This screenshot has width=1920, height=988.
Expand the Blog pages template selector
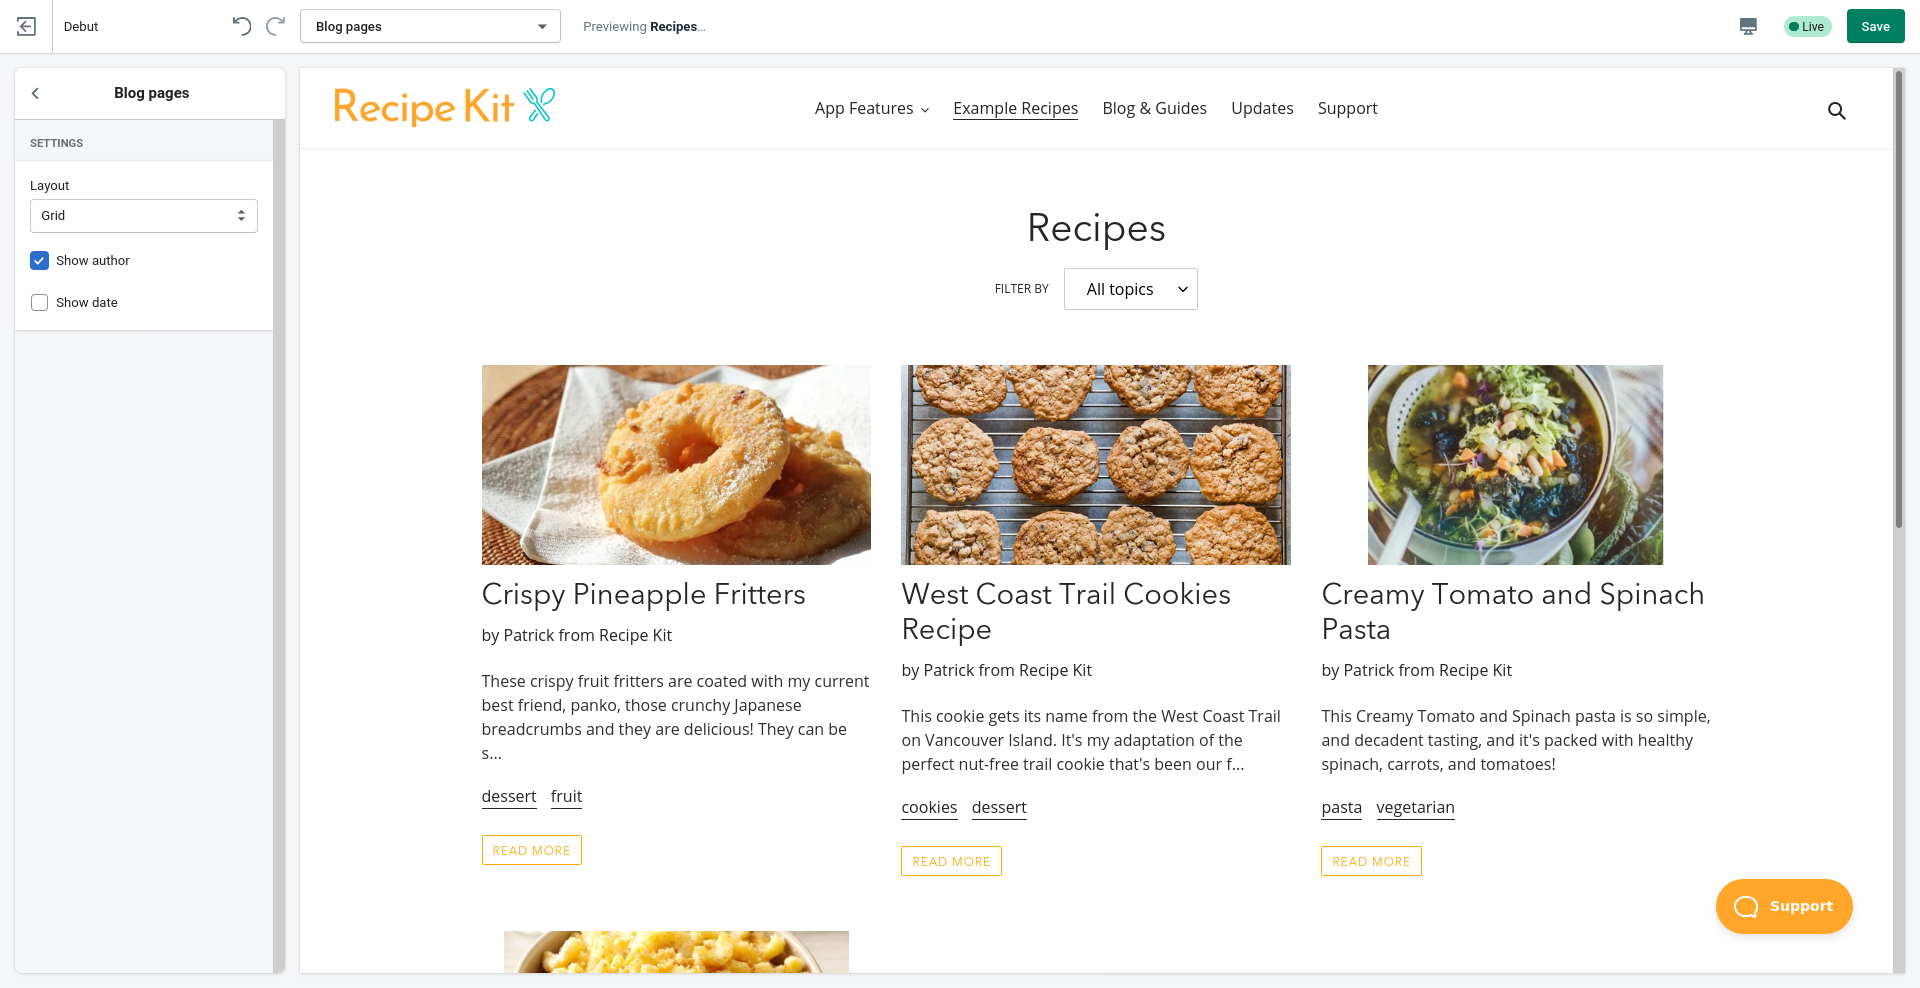pos(430,27)
